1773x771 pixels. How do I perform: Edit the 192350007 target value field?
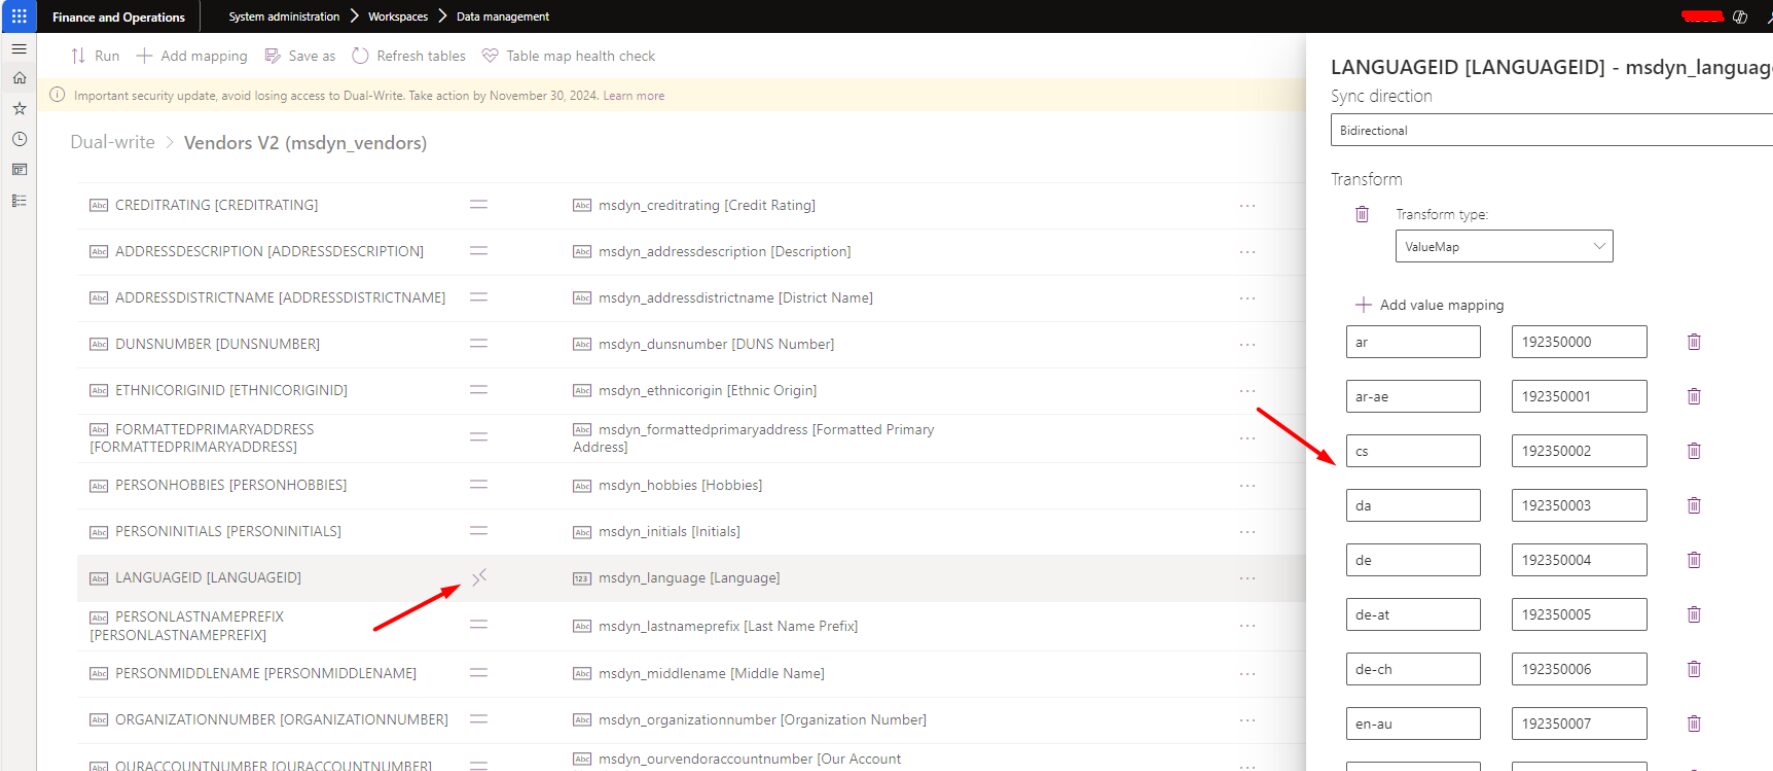tap(1579, 723)
